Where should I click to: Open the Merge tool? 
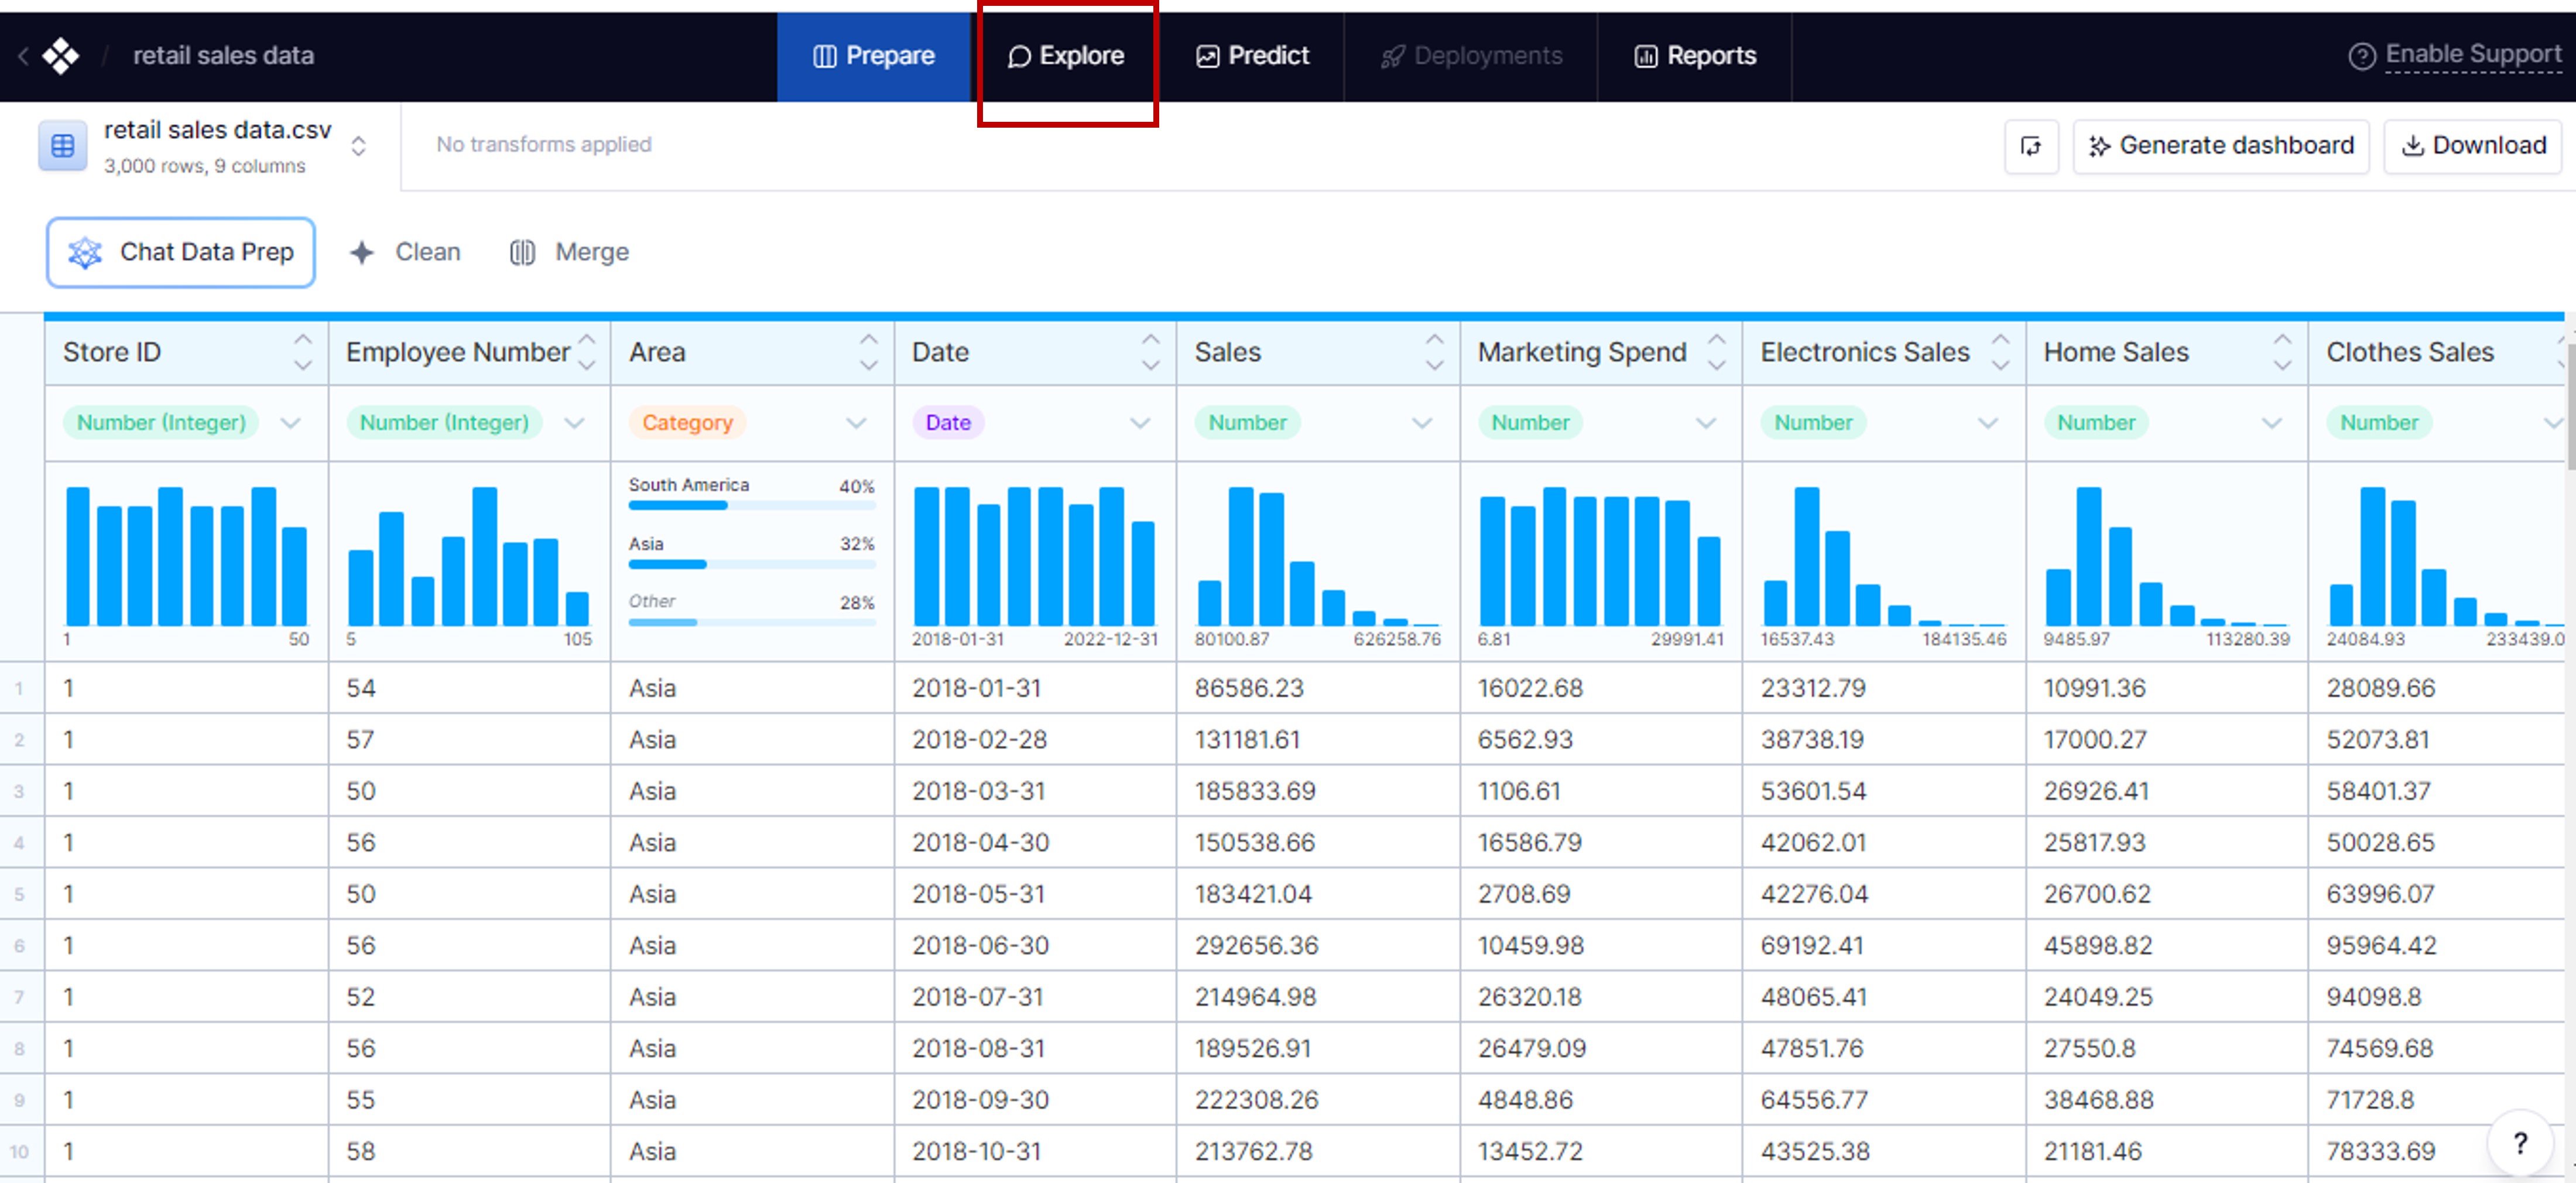pos(570,252)
